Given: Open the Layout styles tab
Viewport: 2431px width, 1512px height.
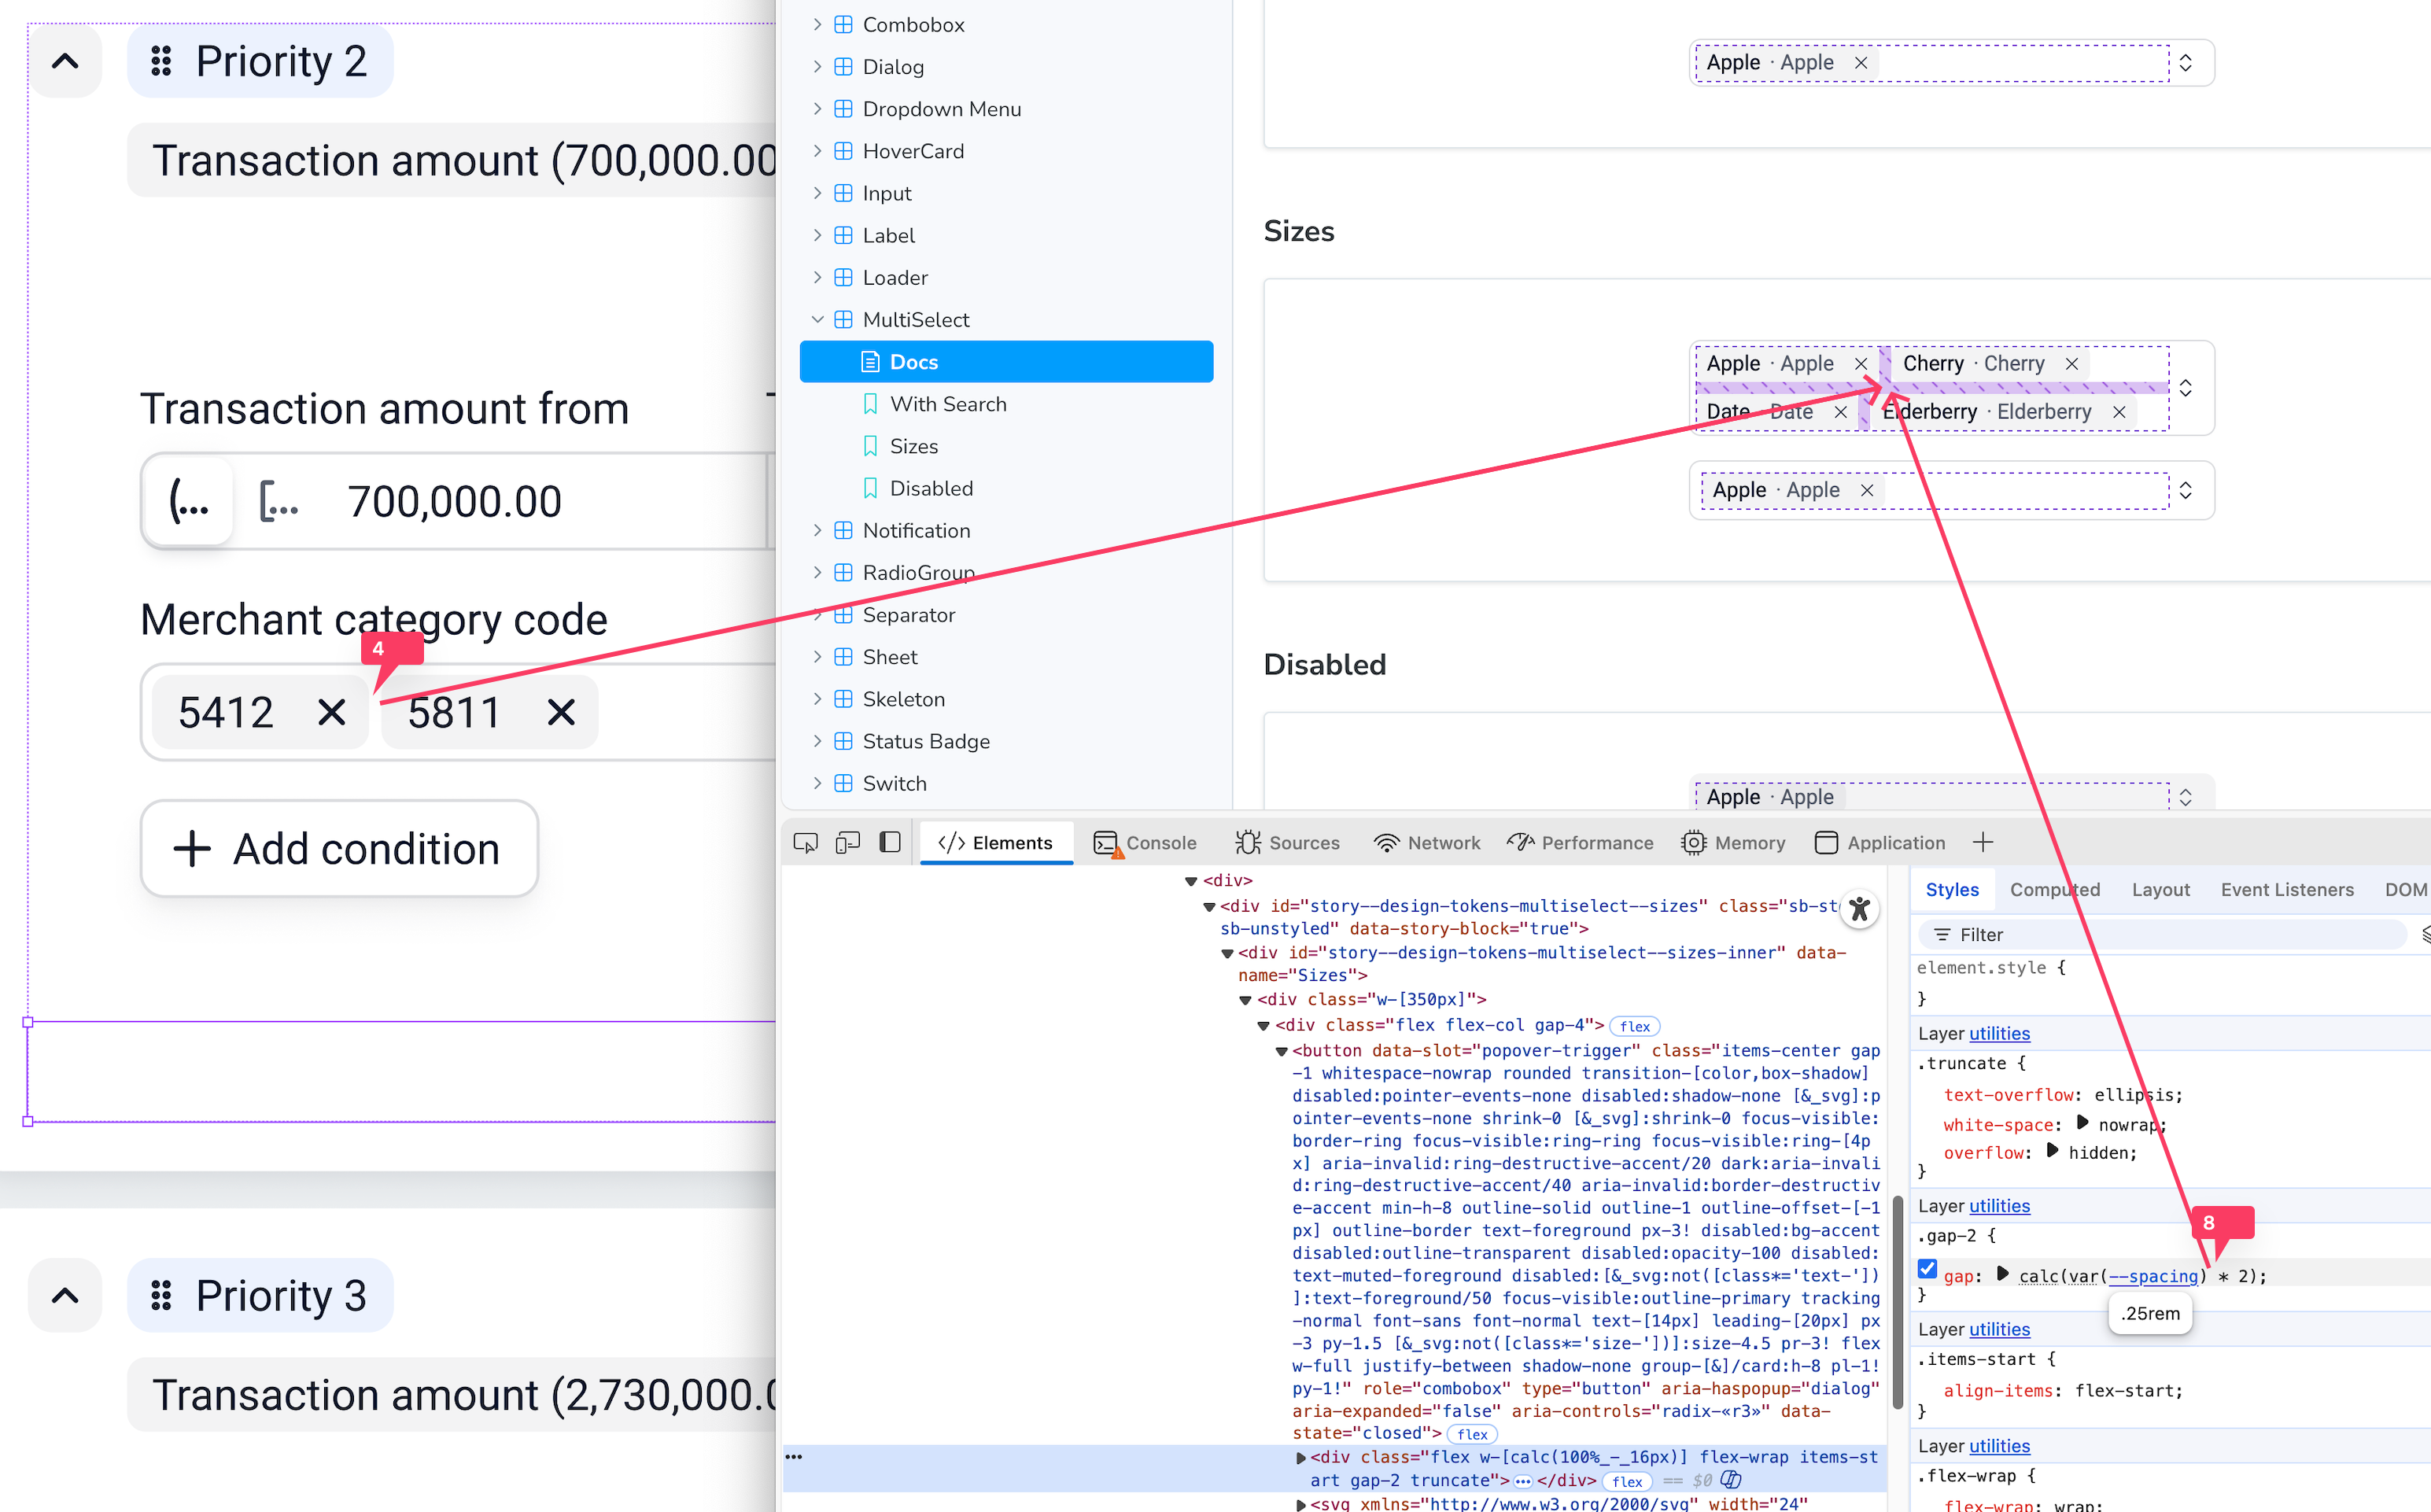Looking at the screenshot, I should coord(2160,890).
